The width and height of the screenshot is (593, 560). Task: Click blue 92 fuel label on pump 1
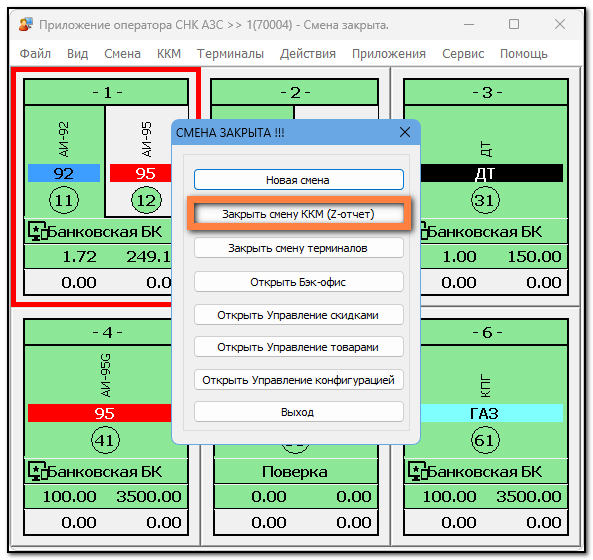point(64,173)
